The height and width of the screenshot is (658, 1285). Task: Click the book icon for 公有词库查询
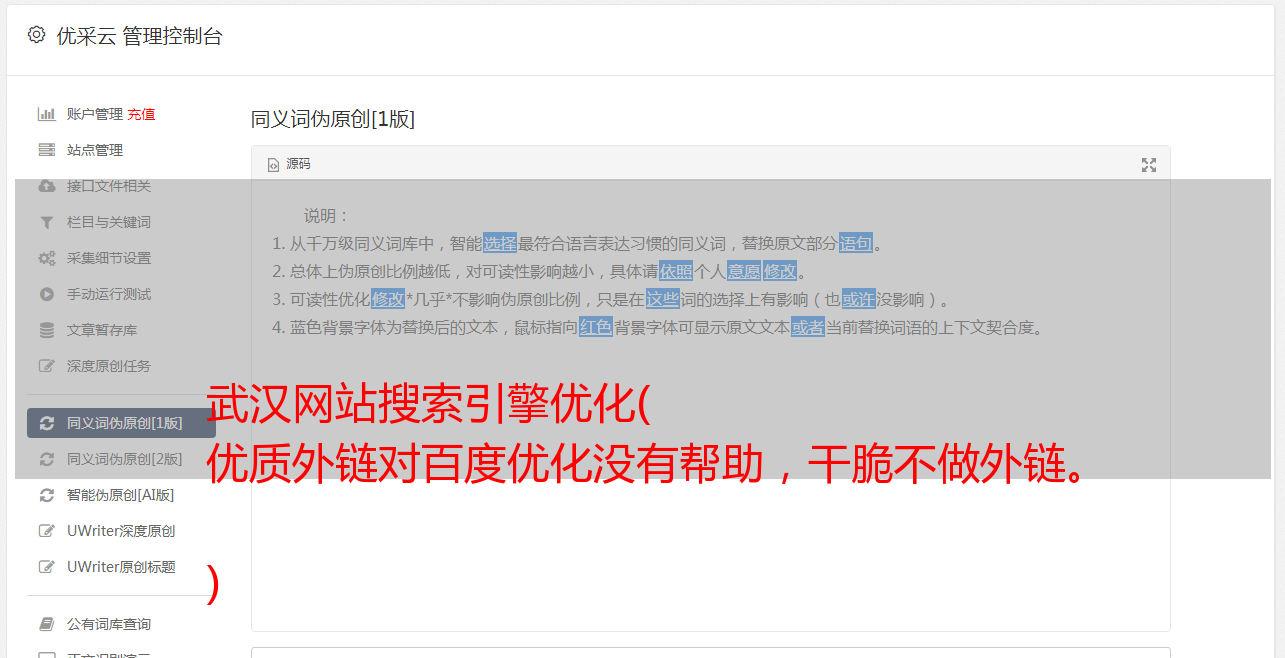[x=46, y=624]
